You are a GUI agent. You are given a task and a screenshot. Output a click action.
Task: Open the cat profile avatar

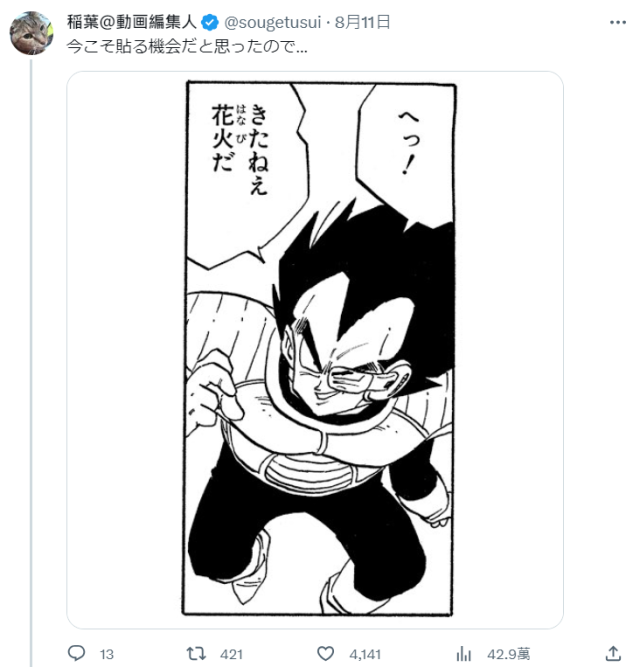point(31,34)
